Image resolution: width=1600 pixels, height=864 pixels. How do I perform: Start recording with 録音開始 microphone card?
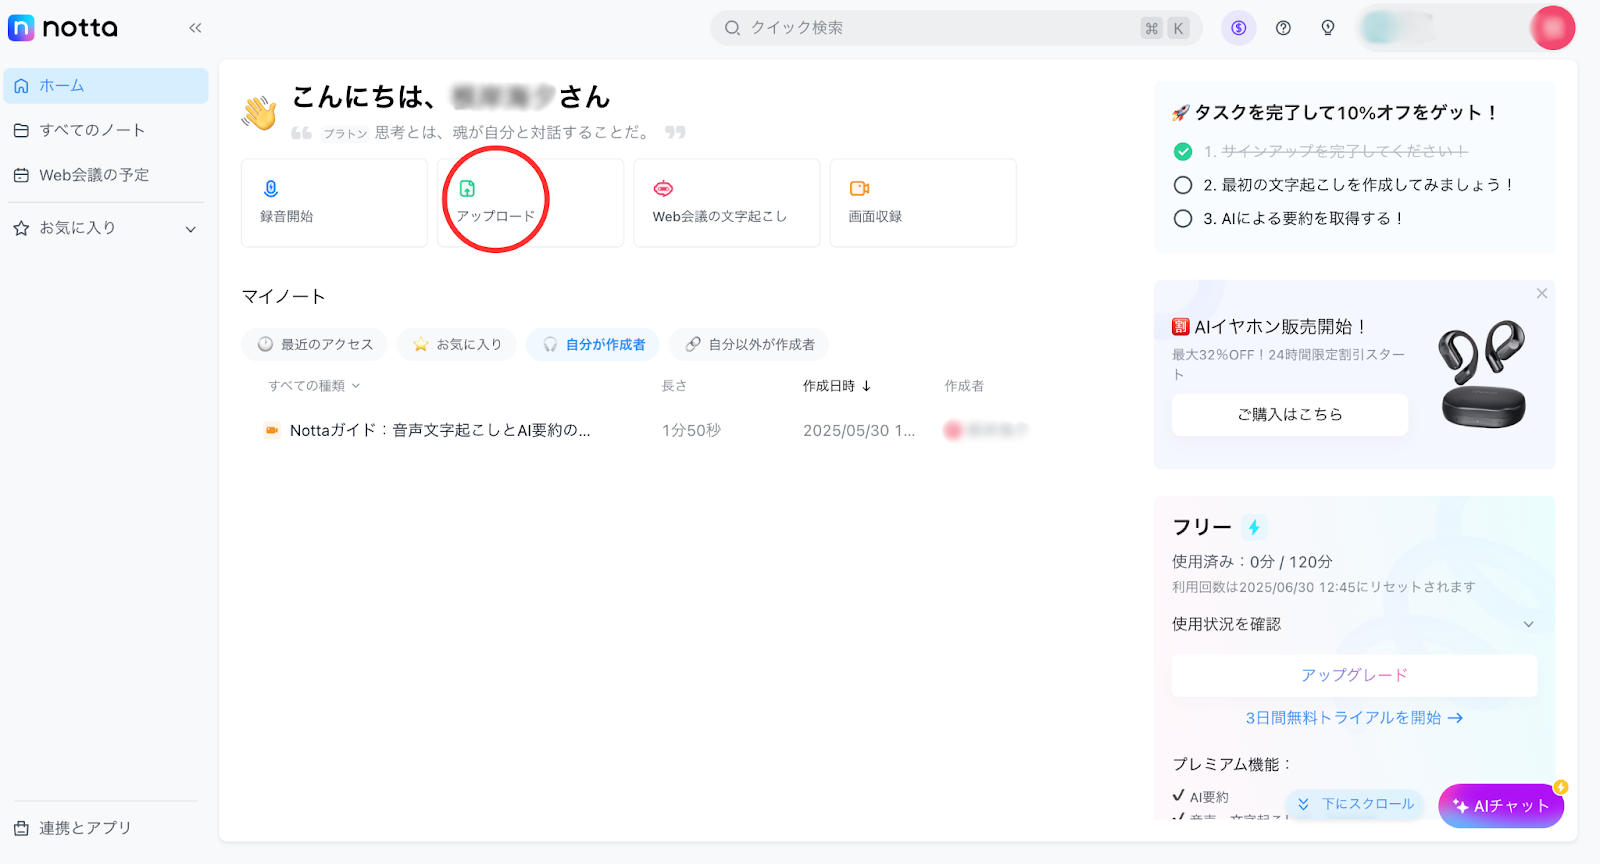tap(334, 203)
